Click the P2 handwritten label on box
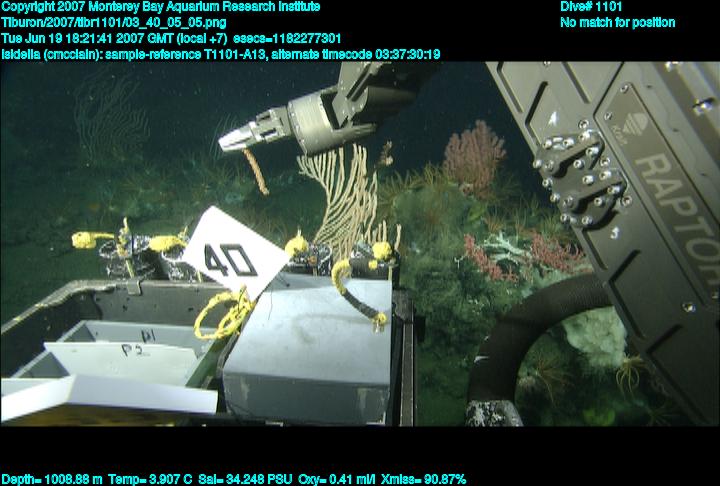The height and width of the screenshot is (486, 720). click(x=131, y=351)
